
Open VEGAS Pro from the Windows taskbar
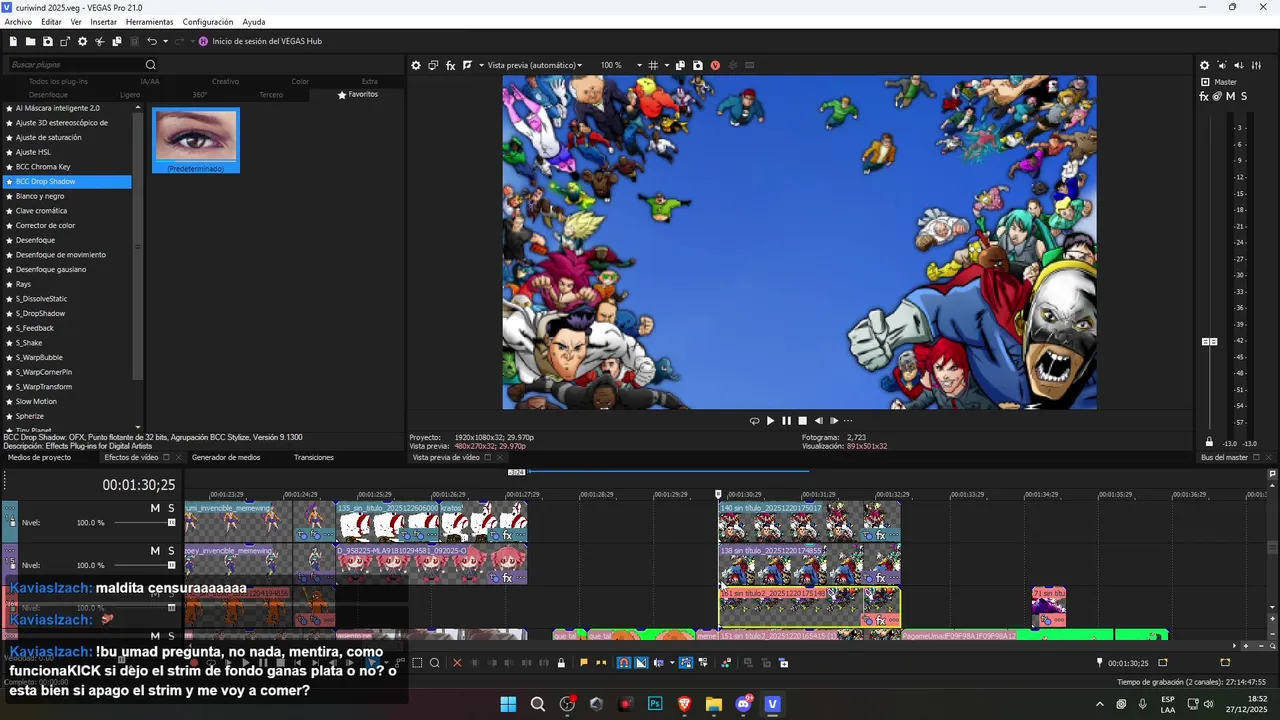(772, 704)
